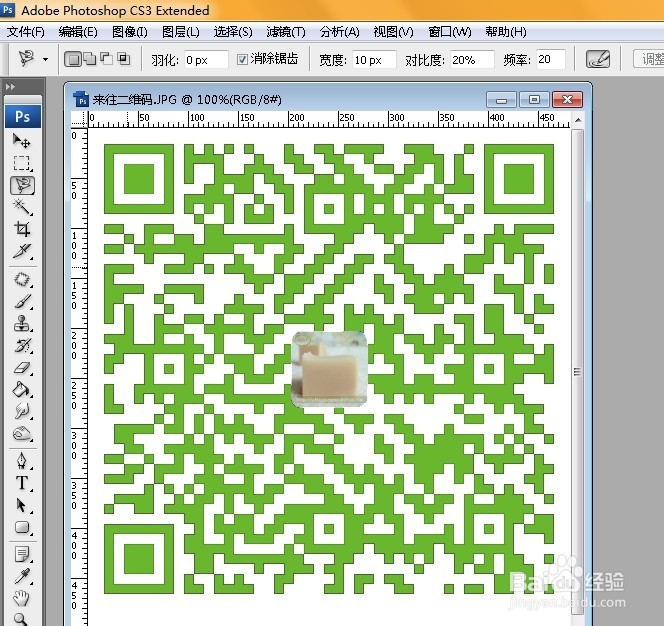Open the 文件(F) menu
The width and height of the screenshot is (664, 626).
(x=25, y=32)
